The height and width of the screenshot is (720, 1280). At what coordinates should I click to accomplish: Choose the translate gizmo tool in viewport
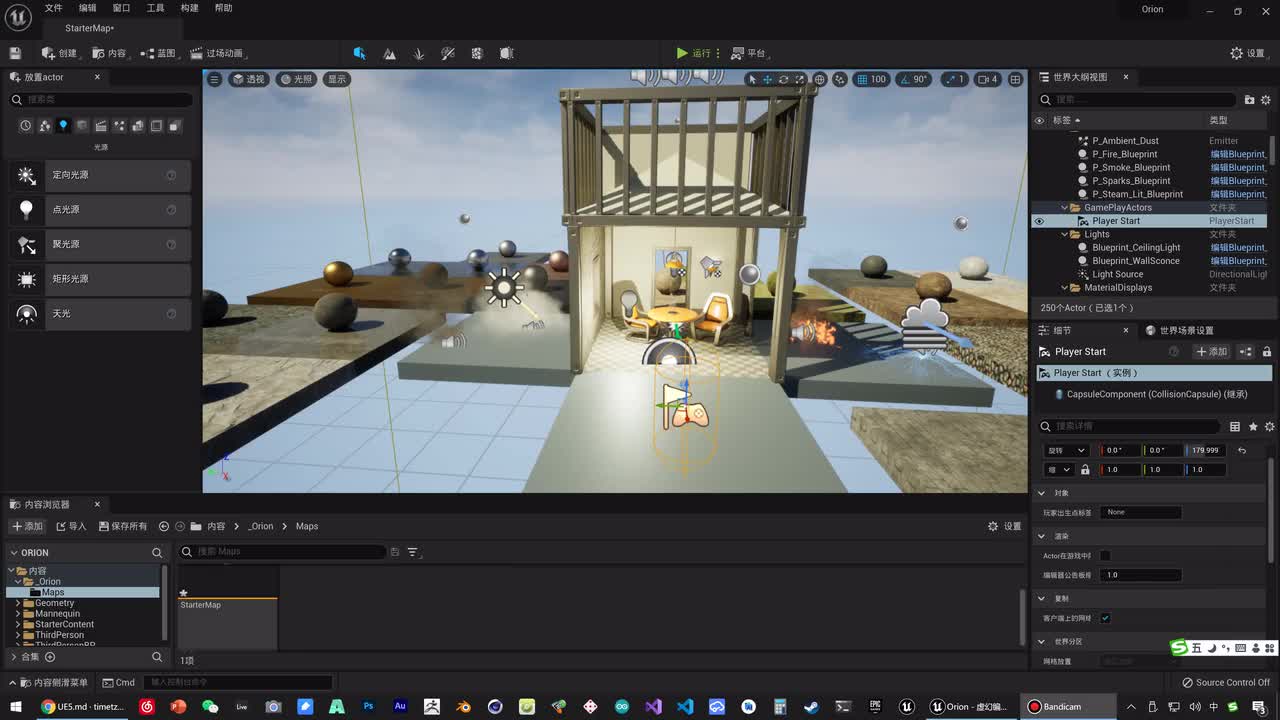tap(768, 79)
